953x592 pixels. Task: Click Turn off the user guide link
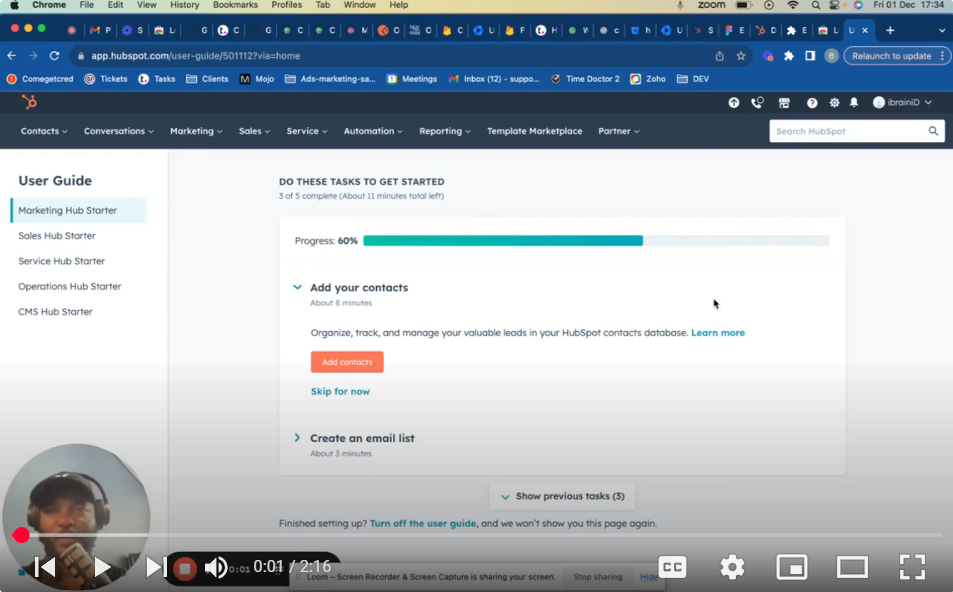tap(423, 523)
